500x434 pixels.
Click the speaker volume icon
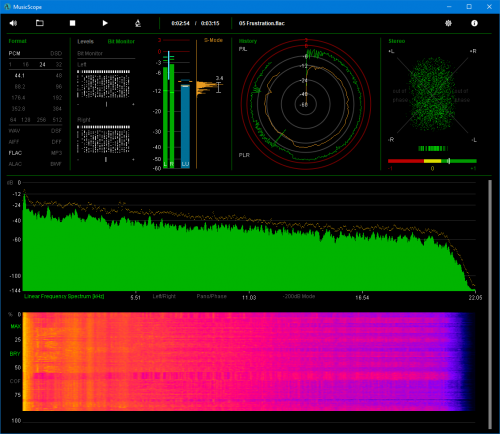click(13, 23)
